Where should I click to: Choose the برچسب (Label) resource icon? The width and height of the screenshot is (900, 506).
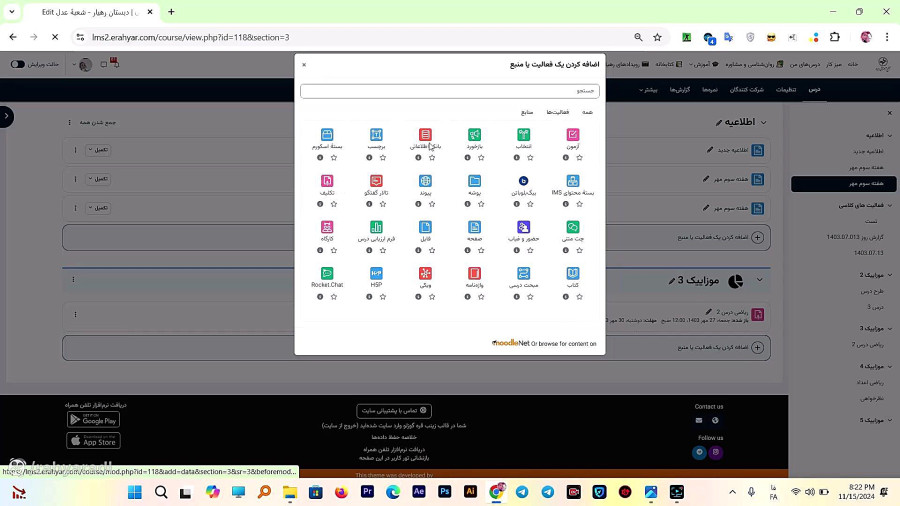tap(376, 135)
